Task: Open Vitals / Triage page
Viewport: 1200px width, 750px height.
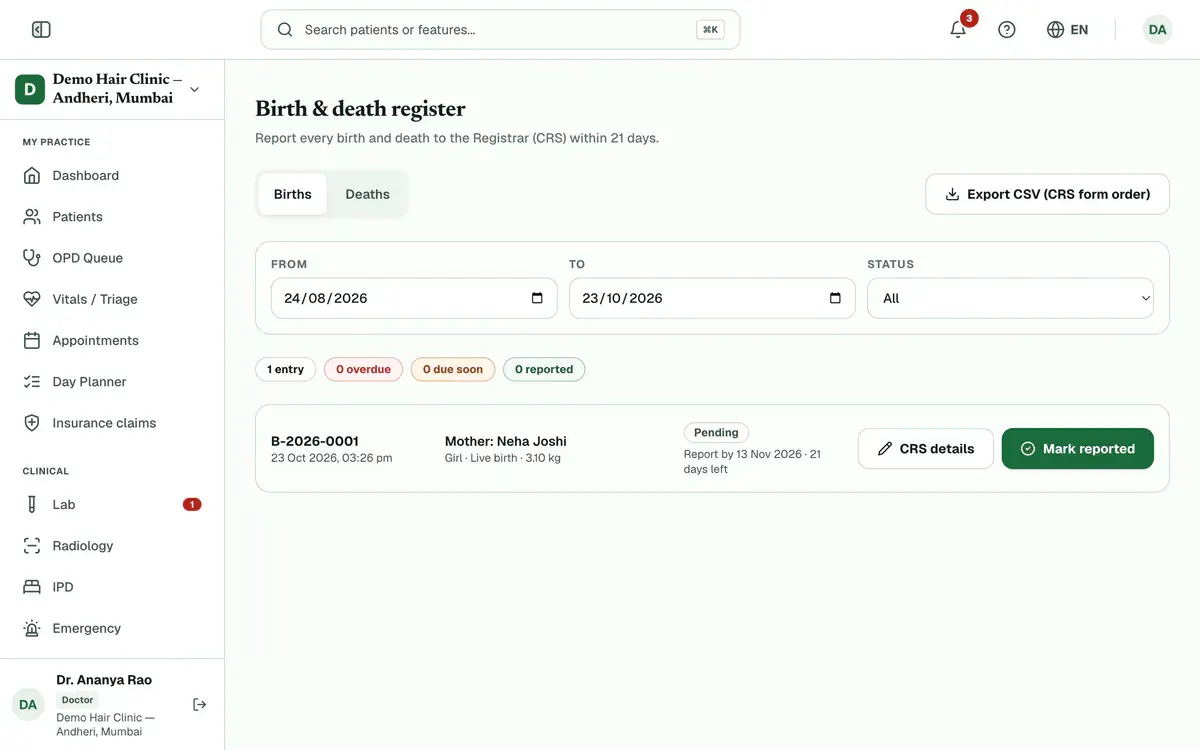Action: pos(112,299)
